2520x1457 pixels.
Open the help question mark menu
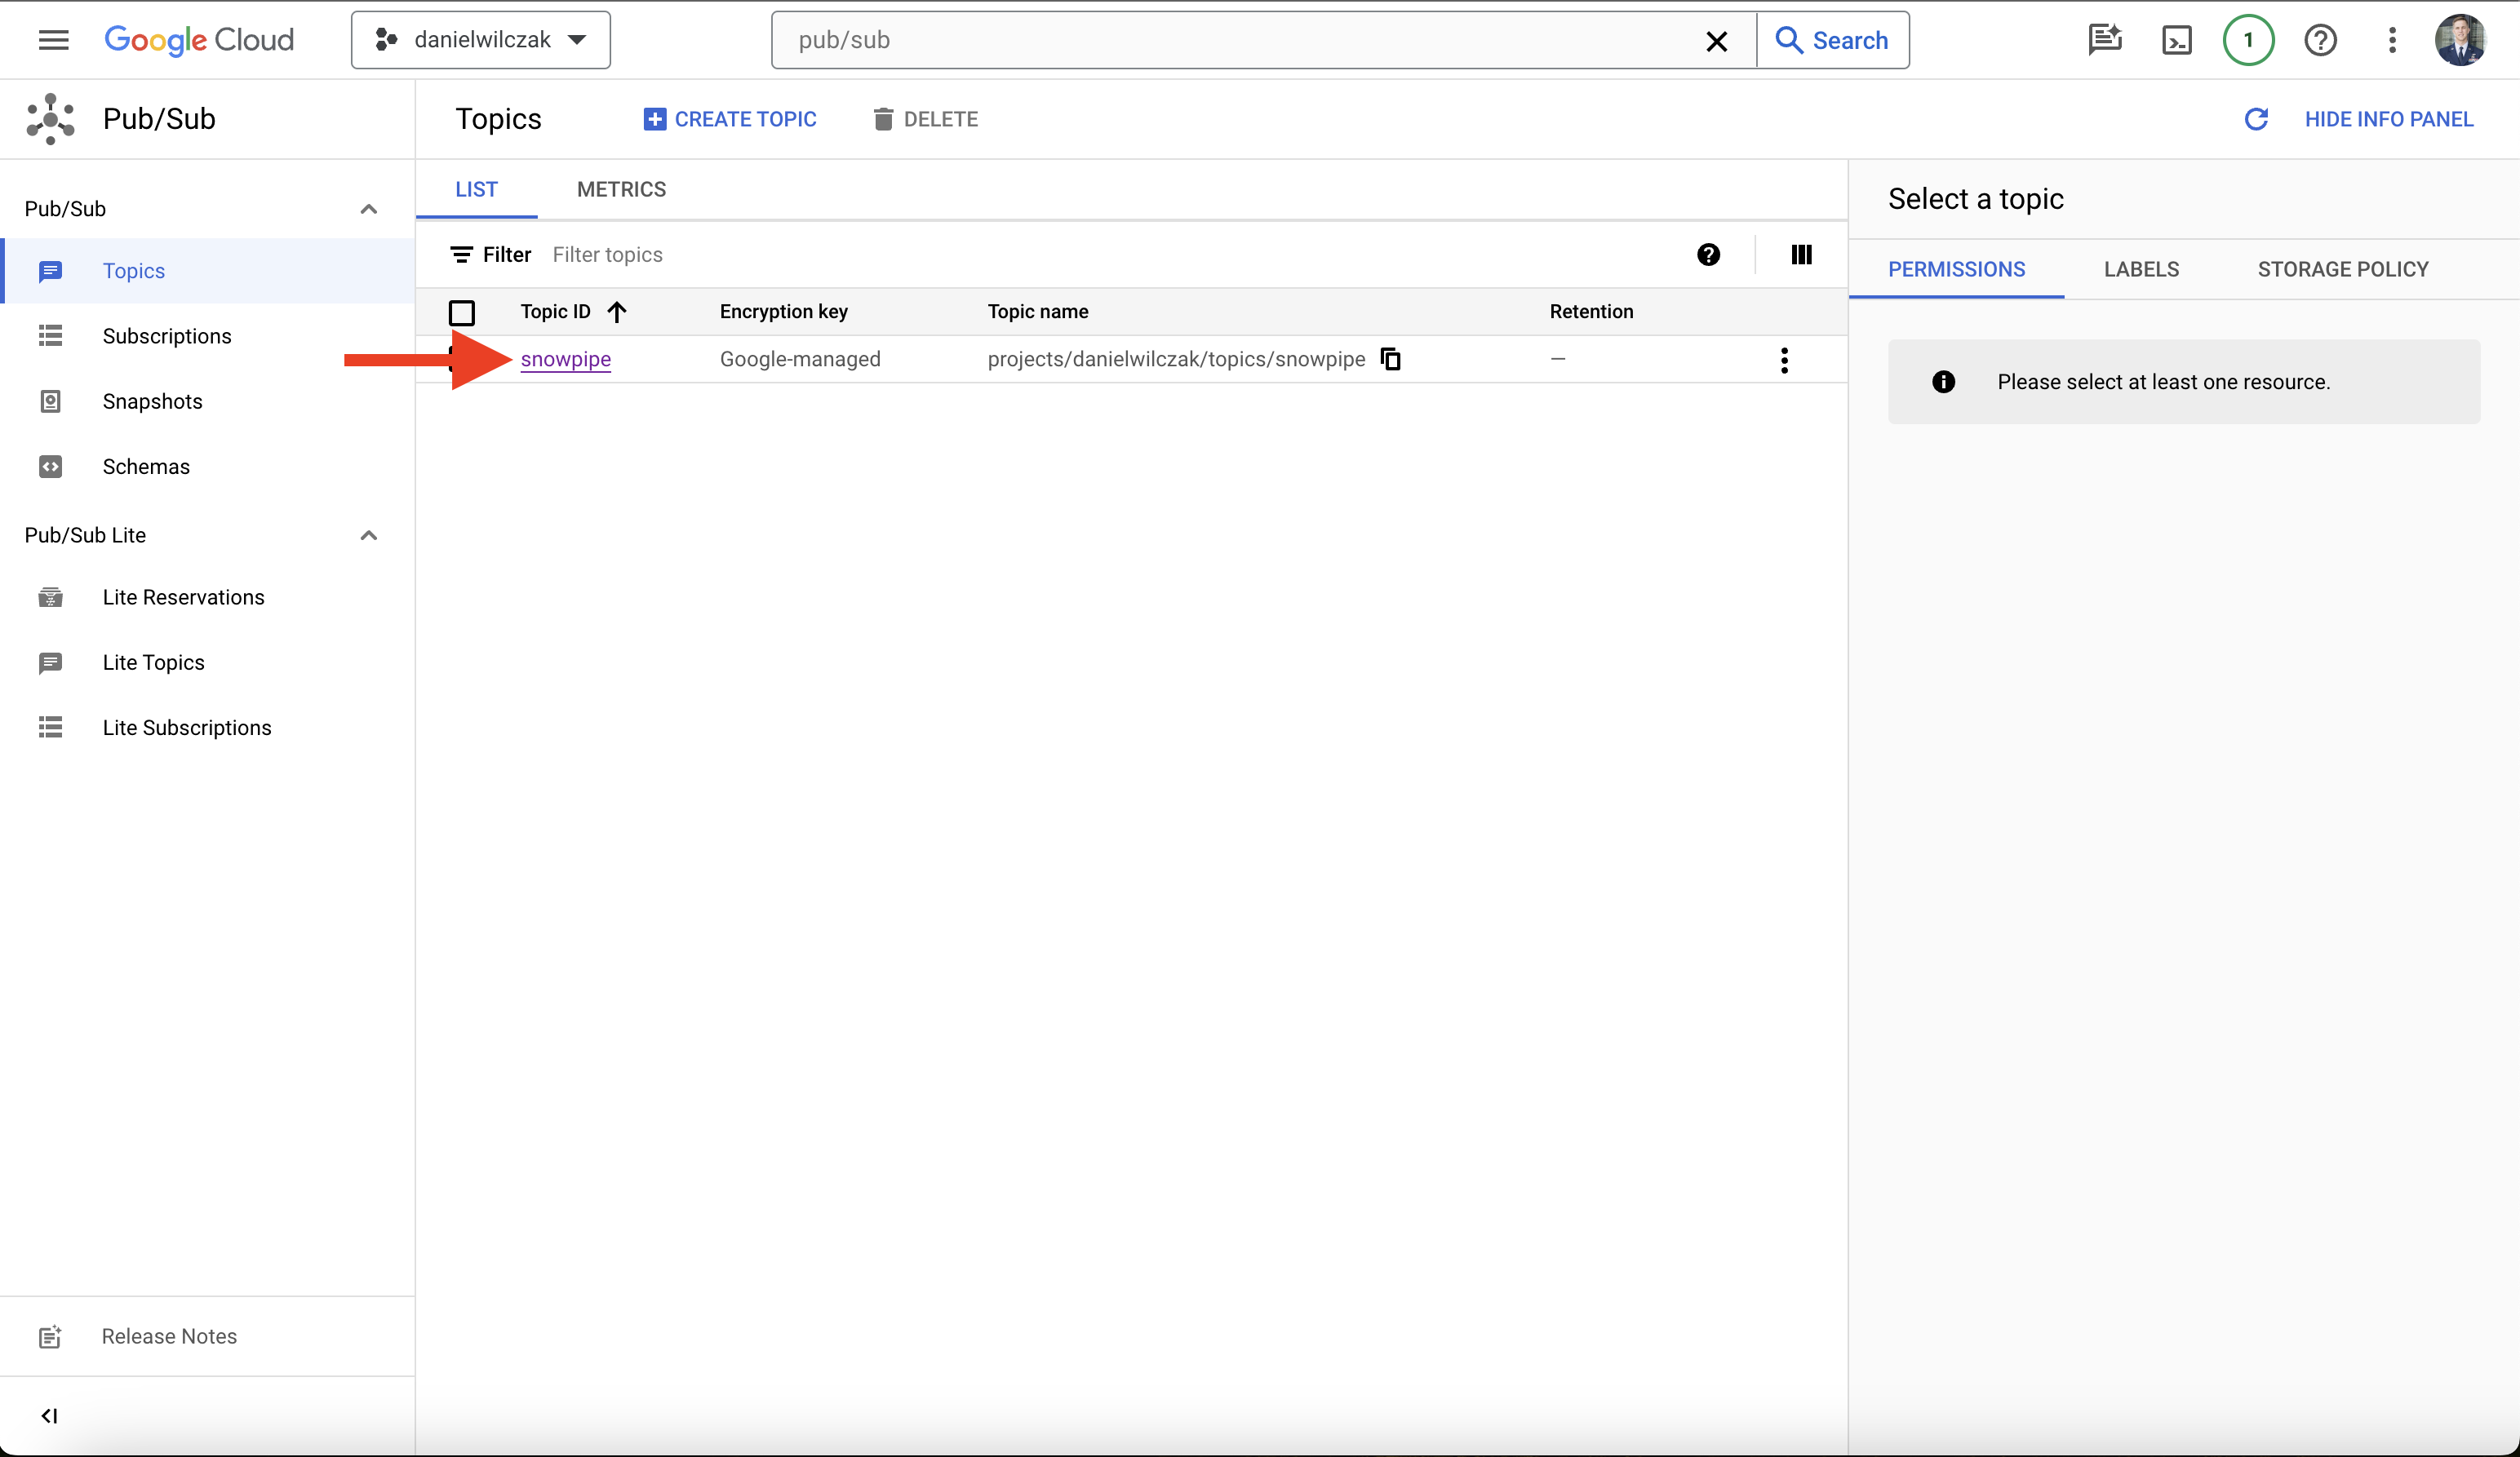point(2321,40)
